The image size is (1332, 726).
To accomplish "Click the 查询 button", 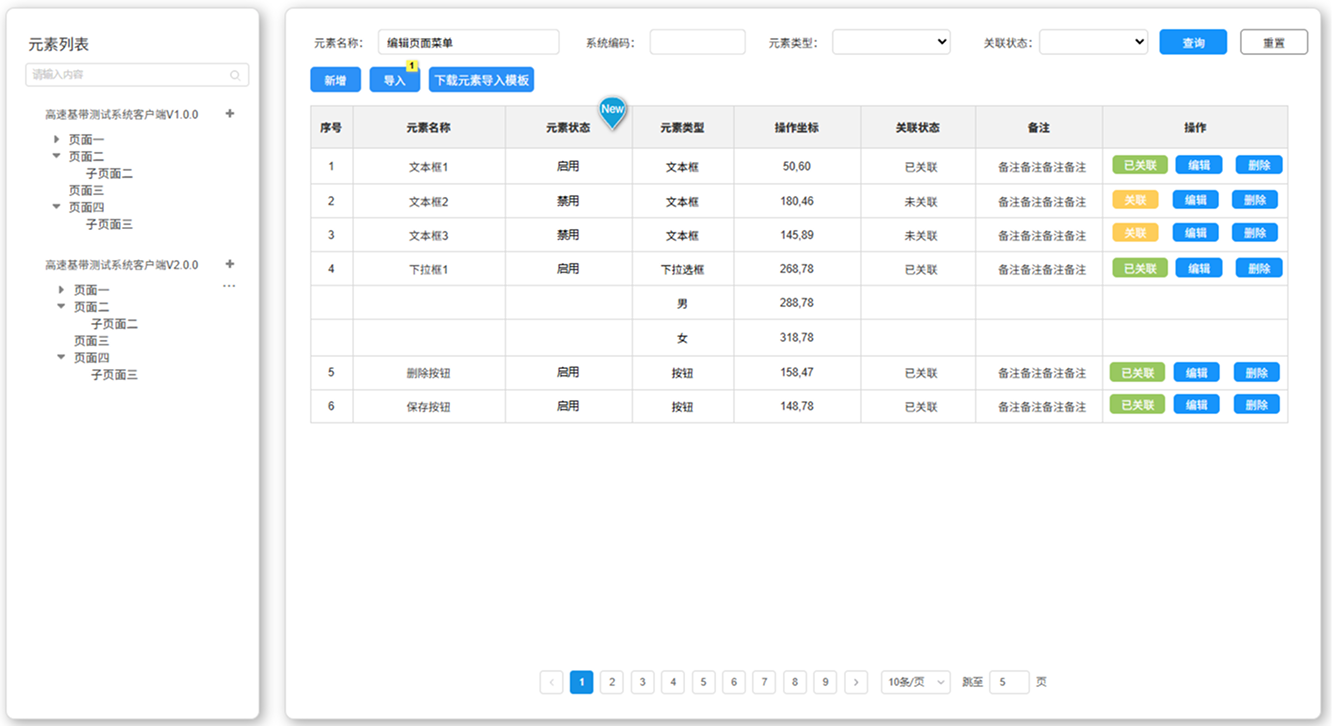I will (x=1193, y=42).
